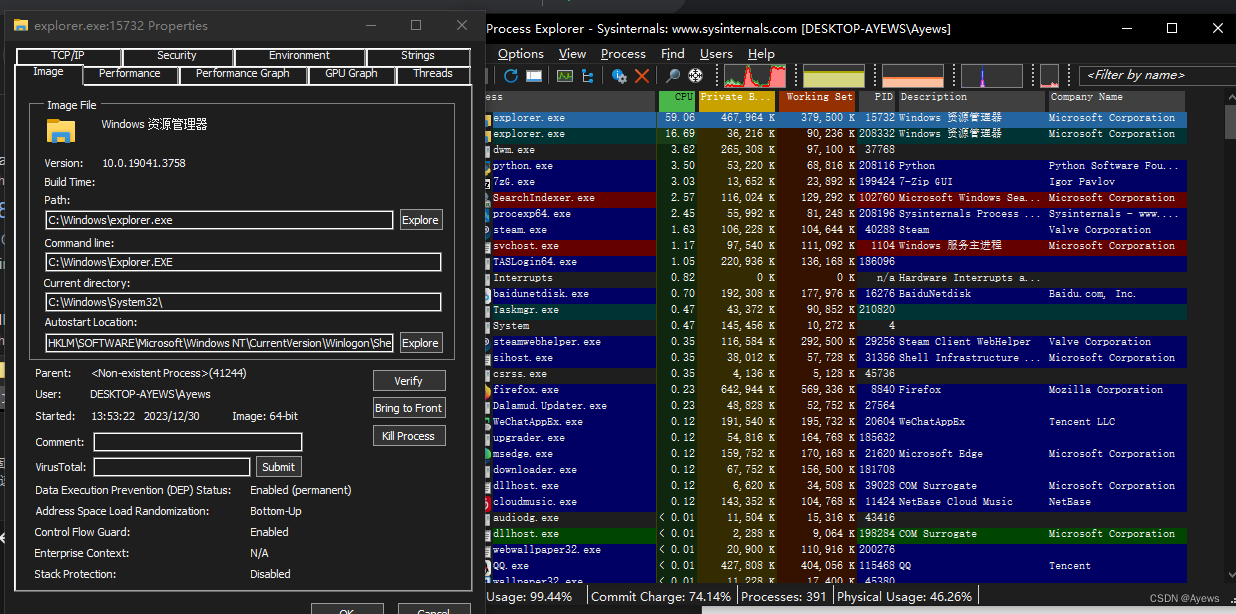Click the I/O mini graph with blue spike
1236x614 pixels.
pos(992,76)
